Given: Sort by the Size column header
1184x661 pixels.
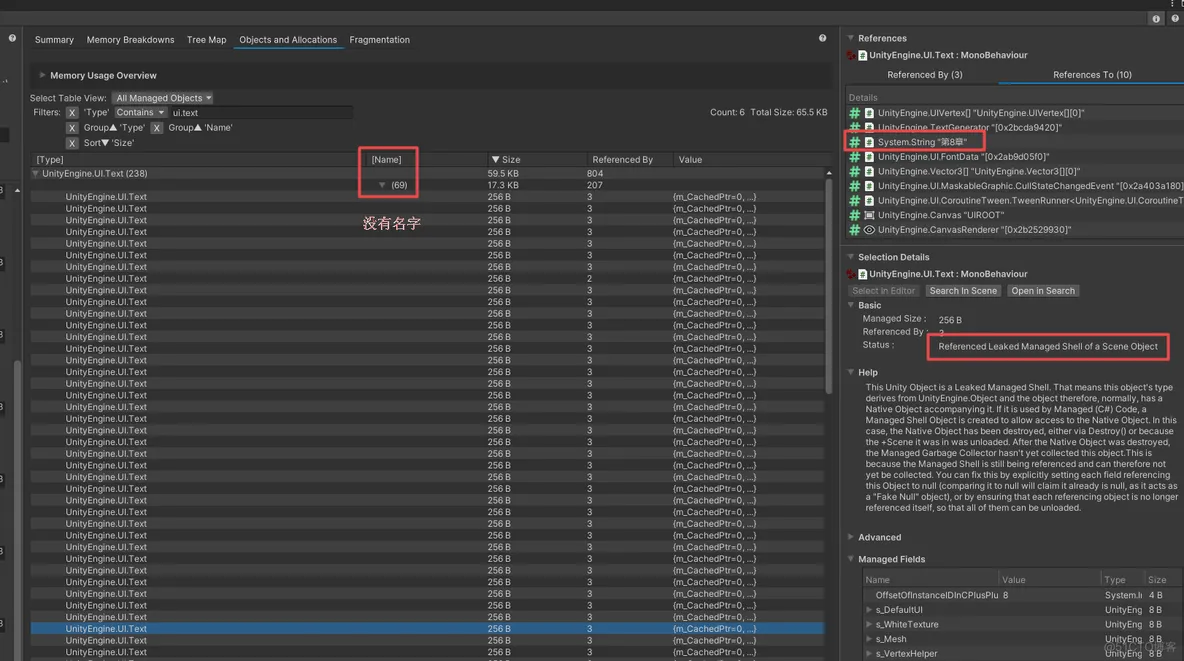Looking at the screenshot, I should point(536,159).
